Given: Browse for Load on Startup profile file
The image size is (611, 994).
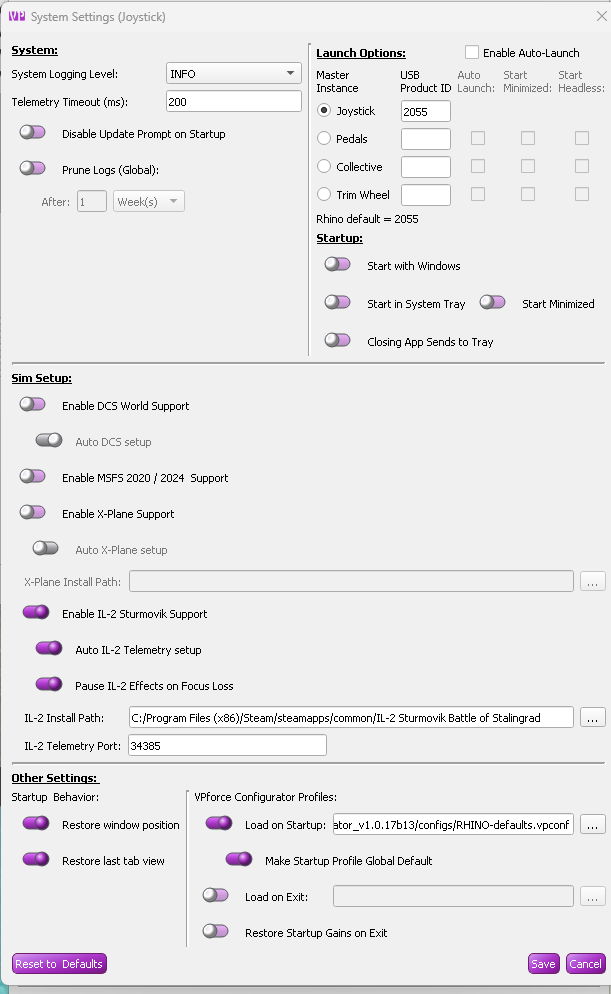Looking at the screenshot, I should [x=593, y=825].
